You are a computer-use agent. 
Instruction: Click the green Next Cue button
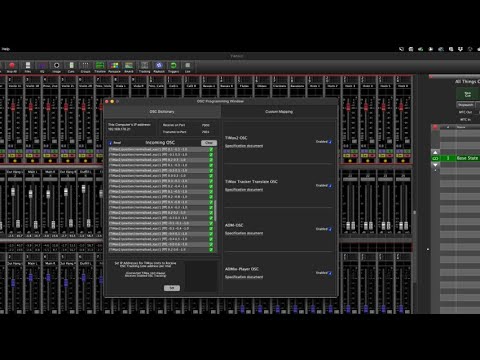468,94
